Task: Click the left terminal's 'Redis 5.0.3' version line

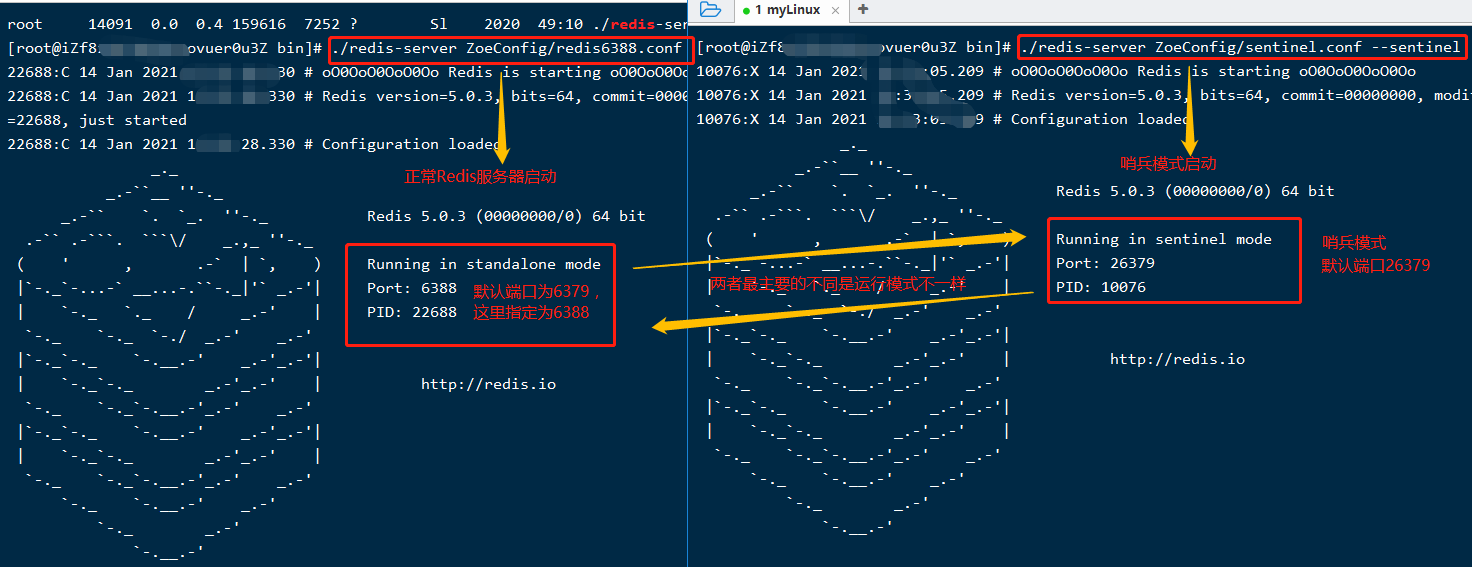Action: (x=506, y=216)
